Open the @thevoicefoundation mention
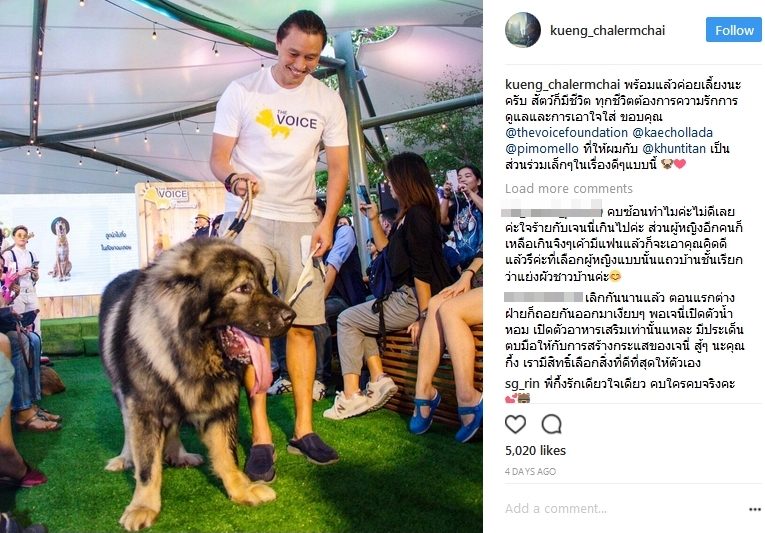 click(566, 132)
